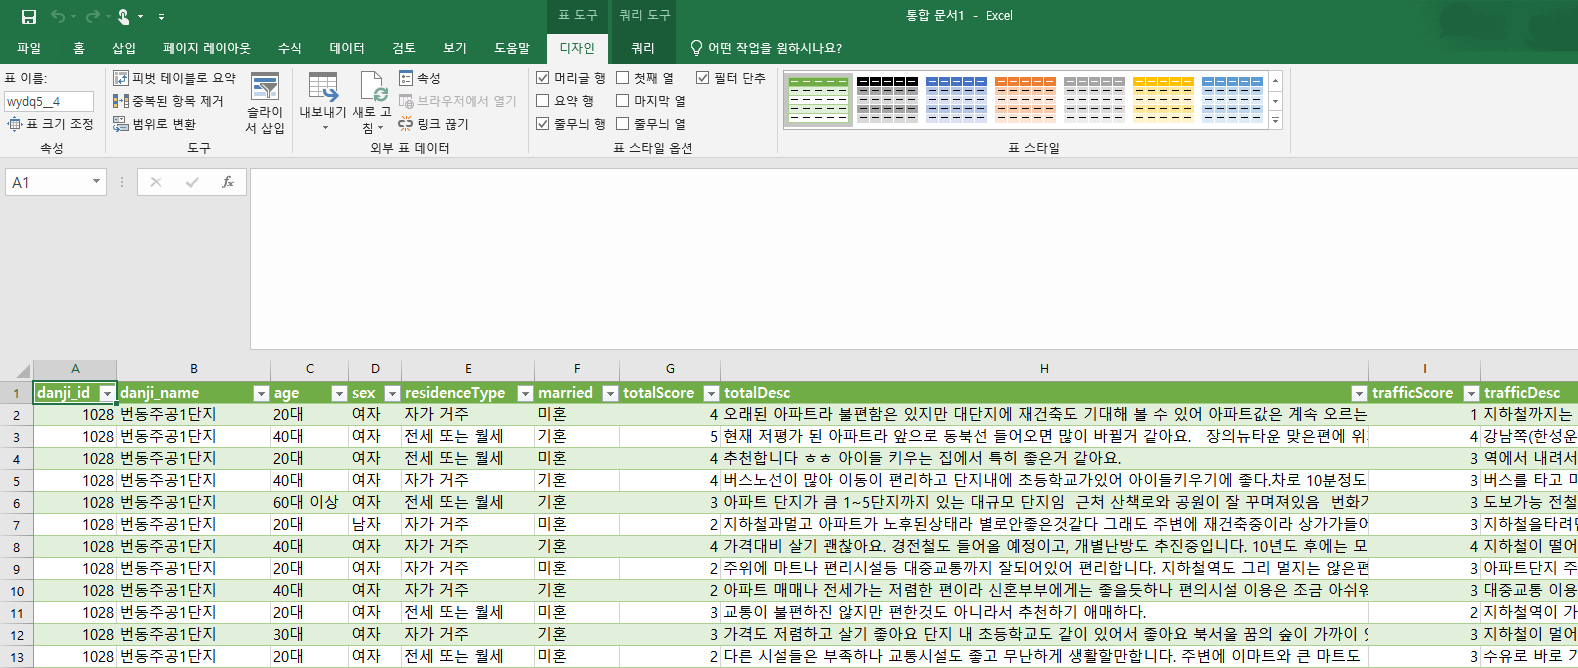Click the lightbulb Tell me search box
Screen dimensions: 1578x668
point(766,48)
